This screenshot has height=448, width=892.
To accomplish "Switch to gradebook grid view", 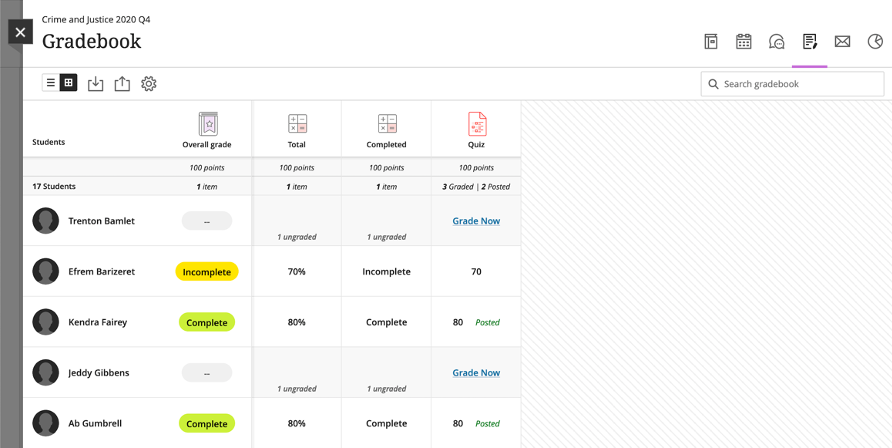I will point(68,83).
